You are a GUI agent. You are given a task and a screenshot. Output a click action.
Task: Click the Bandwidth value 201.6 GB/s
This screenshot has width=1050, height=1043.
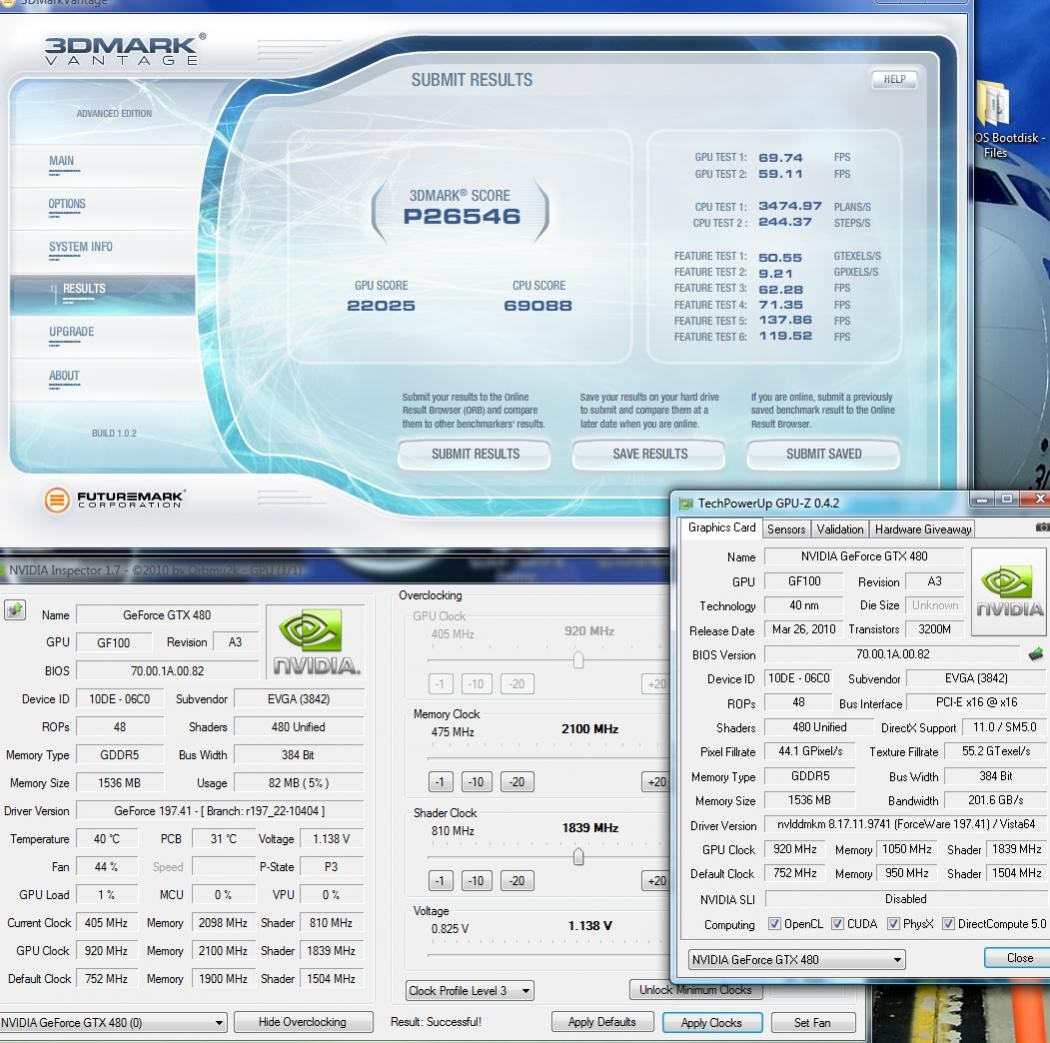995,800
